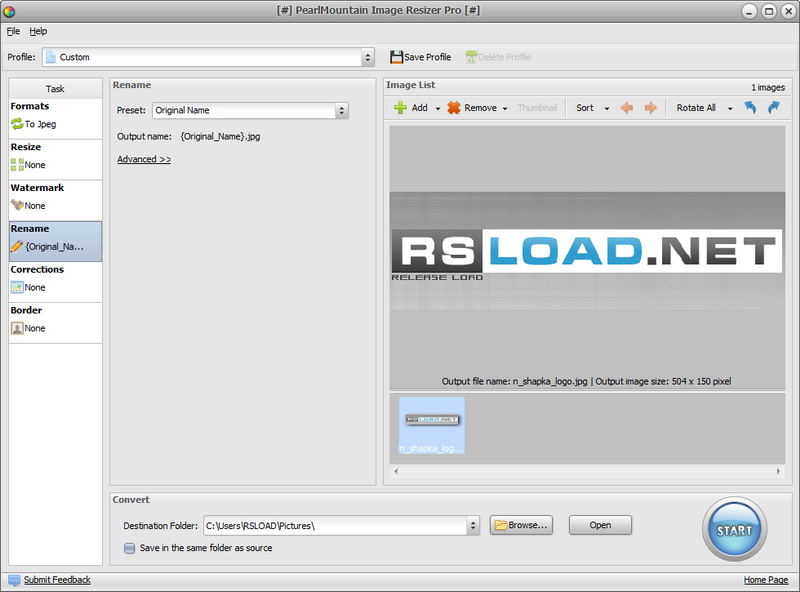Image resolution: width=800 pixels, height=592 pixels.
Task: Click the green plus Add icon
Action: tap(401, 108)
